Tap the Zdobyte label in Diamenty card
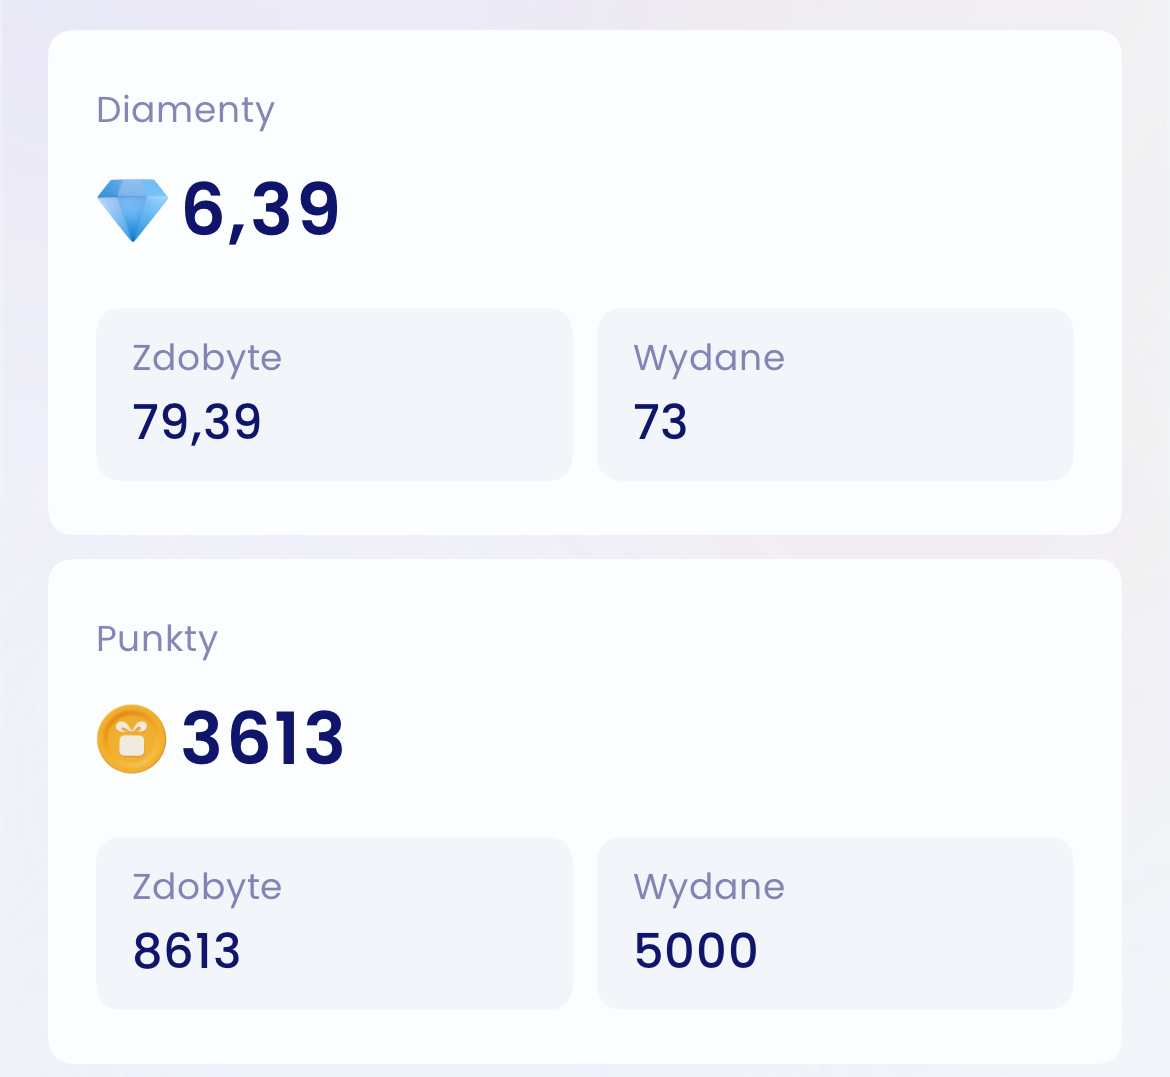The image size is (1170, 1077). 207,358
